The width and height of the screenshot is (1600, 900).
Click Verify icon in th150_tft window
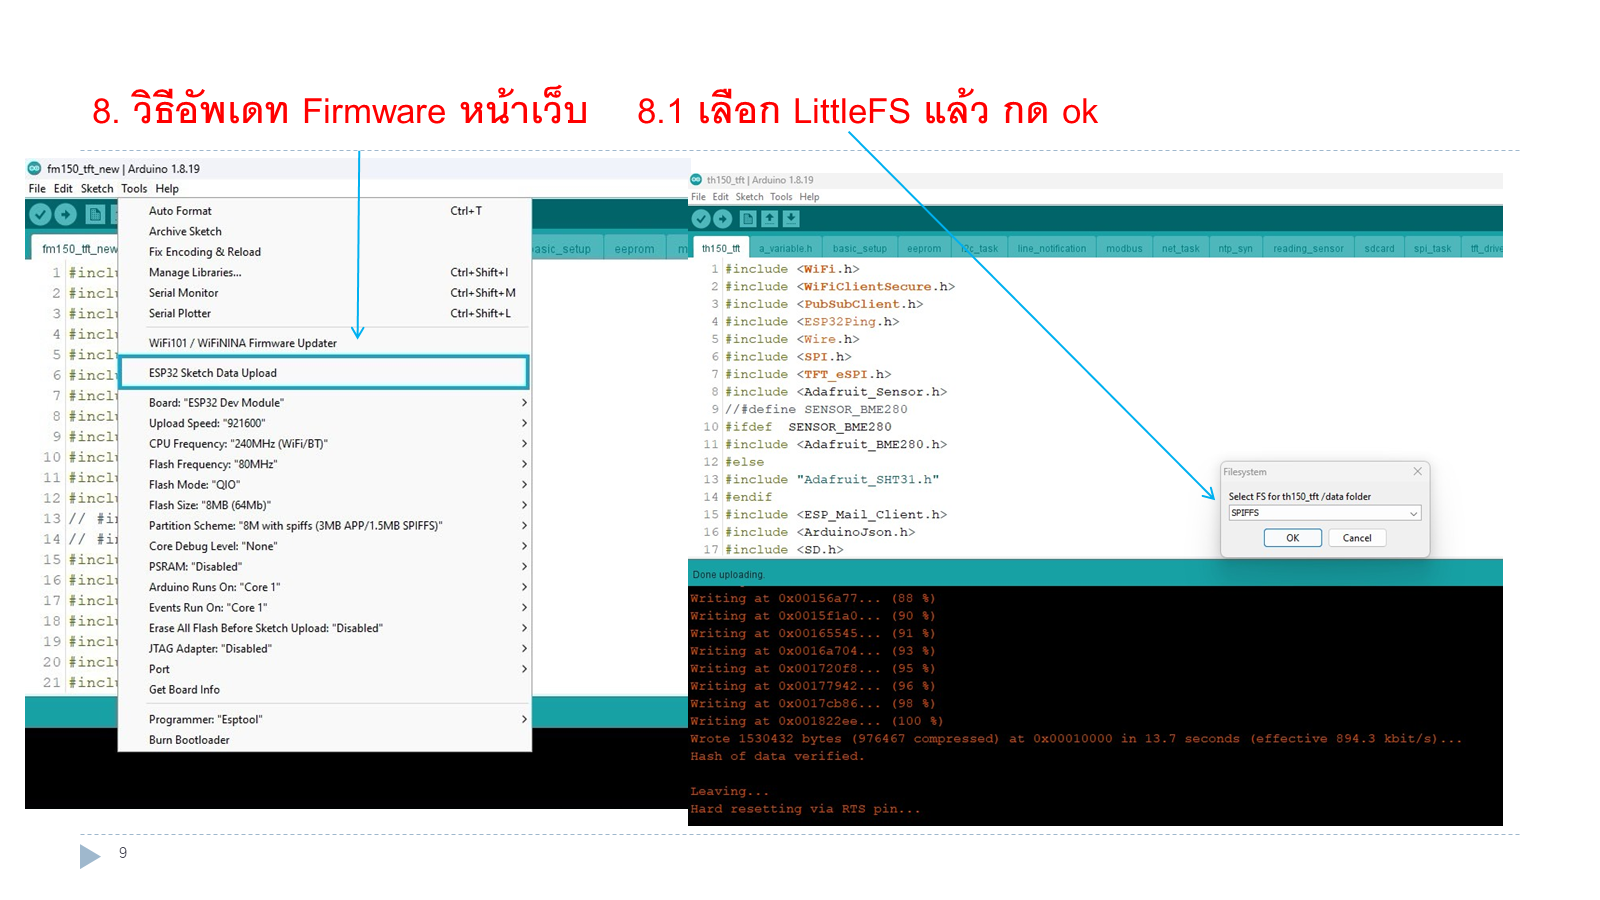[701, 219]
